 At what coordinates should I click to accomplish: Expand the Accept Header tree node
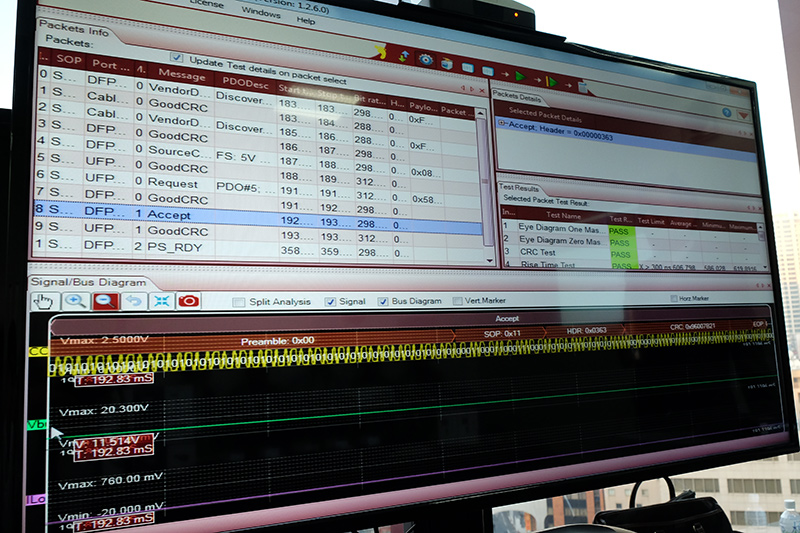click(501, 123)
